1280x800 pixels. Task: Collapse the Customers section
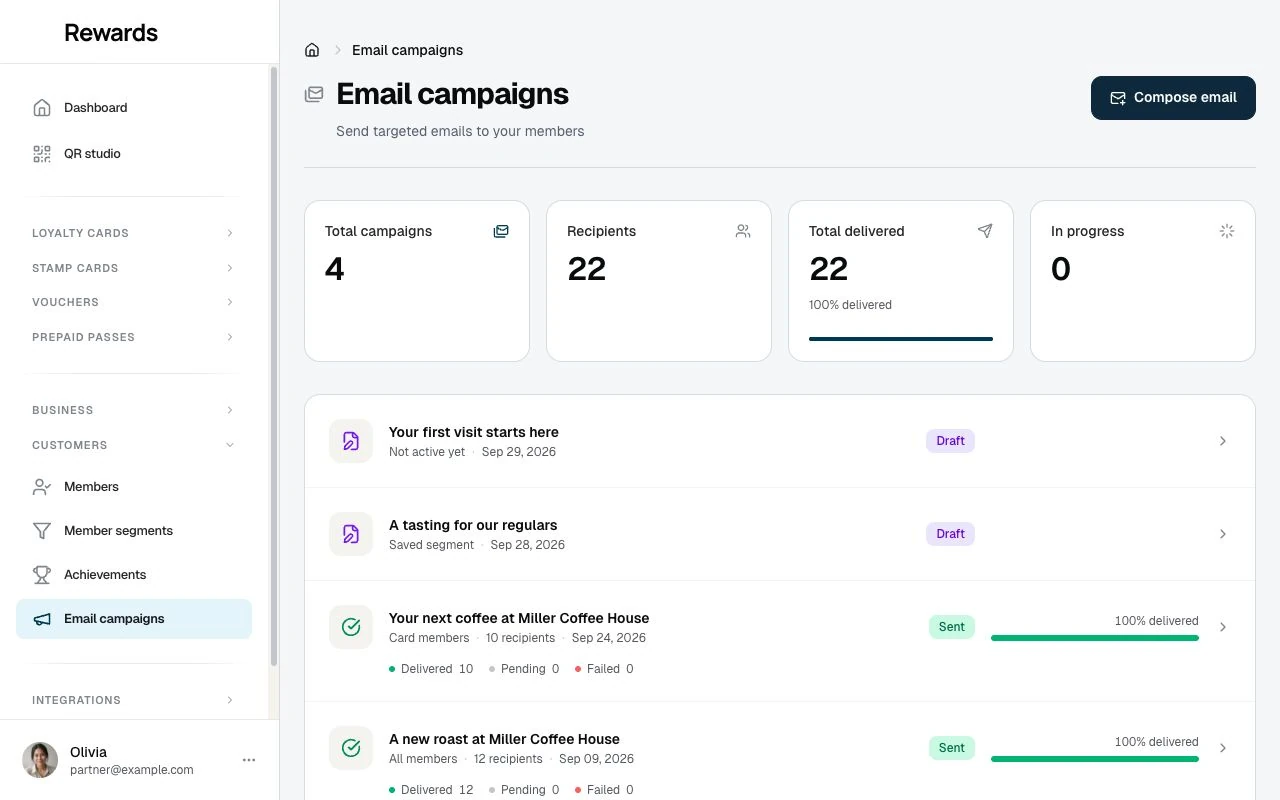(134, 445)
